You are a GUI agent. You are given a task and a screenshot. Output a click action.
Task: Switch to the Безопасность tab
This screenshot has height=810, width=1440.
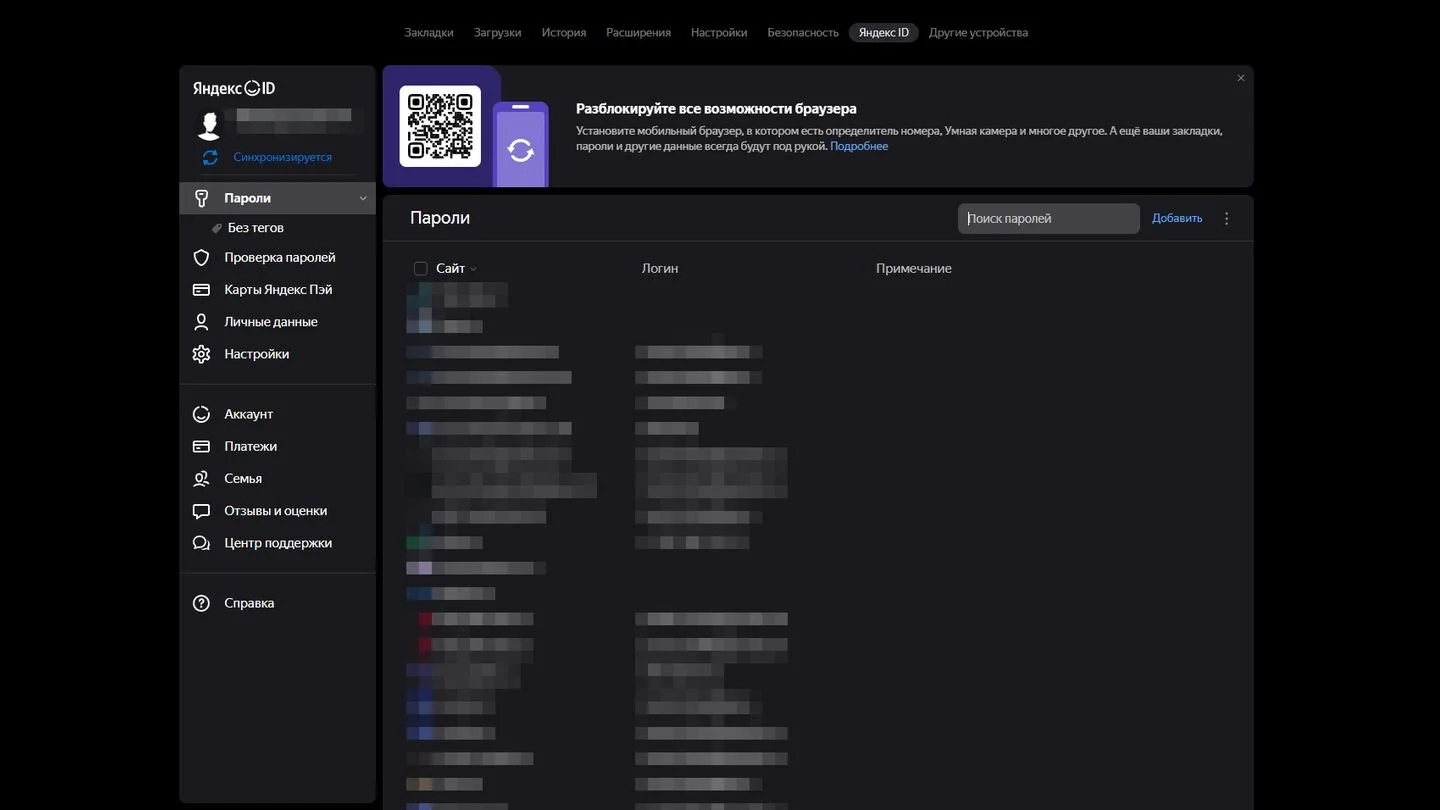[x=803, y=32]
